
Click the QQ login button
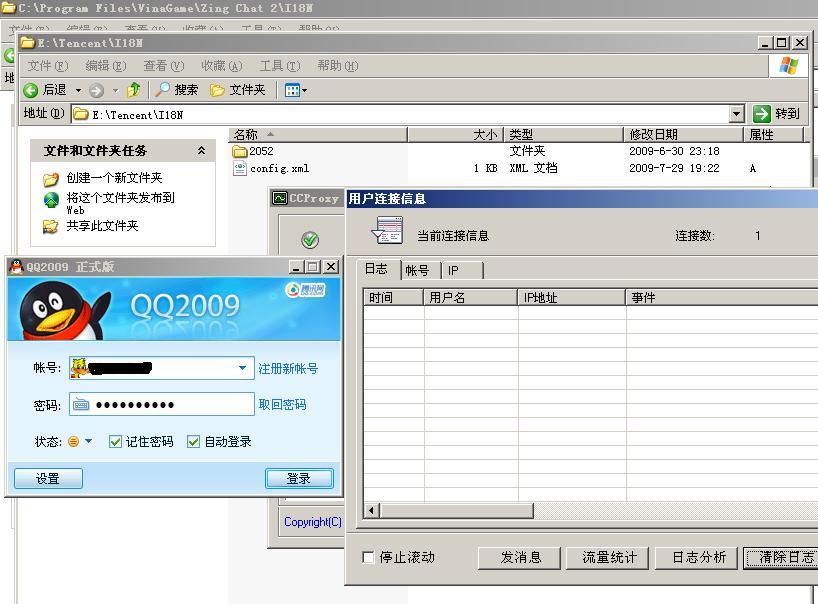click(299, 478)
